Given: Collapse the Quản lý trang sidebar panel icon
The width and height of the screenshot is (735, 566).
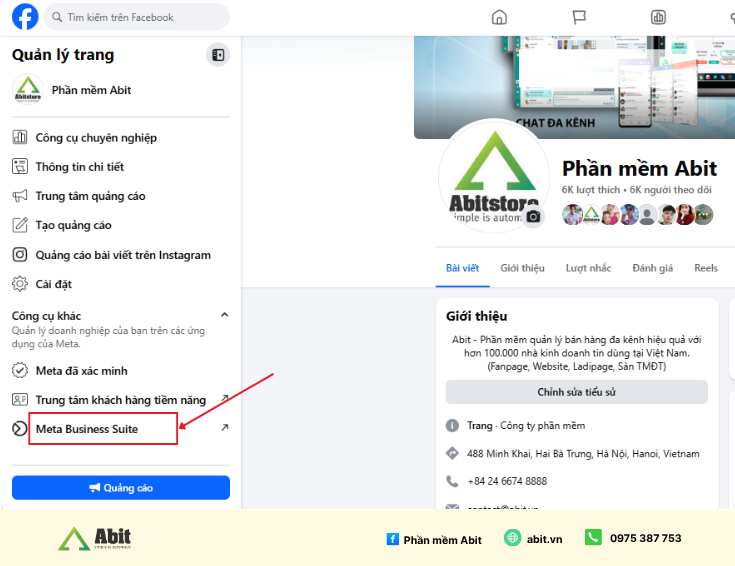Looking at the screenshot, I should pos(218,55).
